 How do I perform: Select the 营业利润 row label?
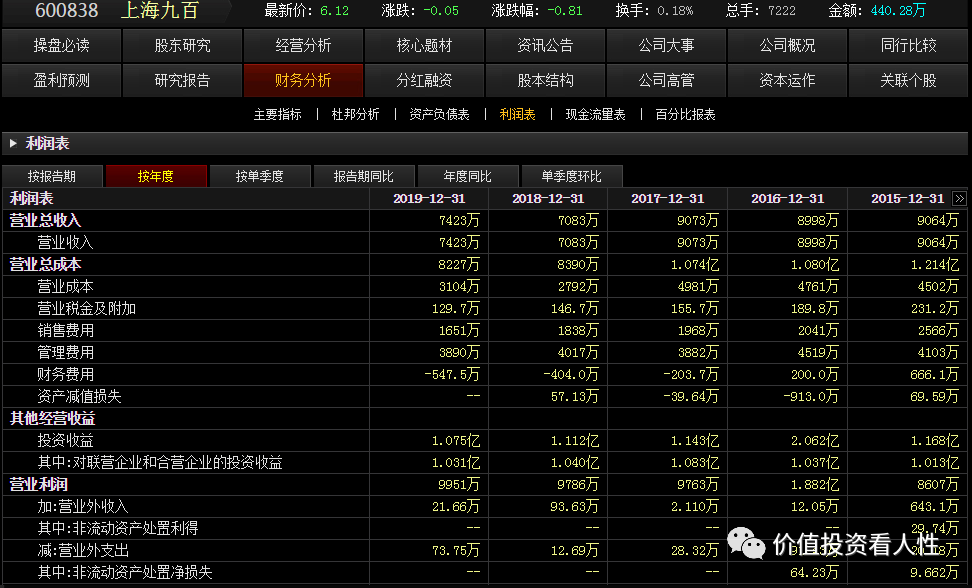pyautogui.click(x=38, y=485)
